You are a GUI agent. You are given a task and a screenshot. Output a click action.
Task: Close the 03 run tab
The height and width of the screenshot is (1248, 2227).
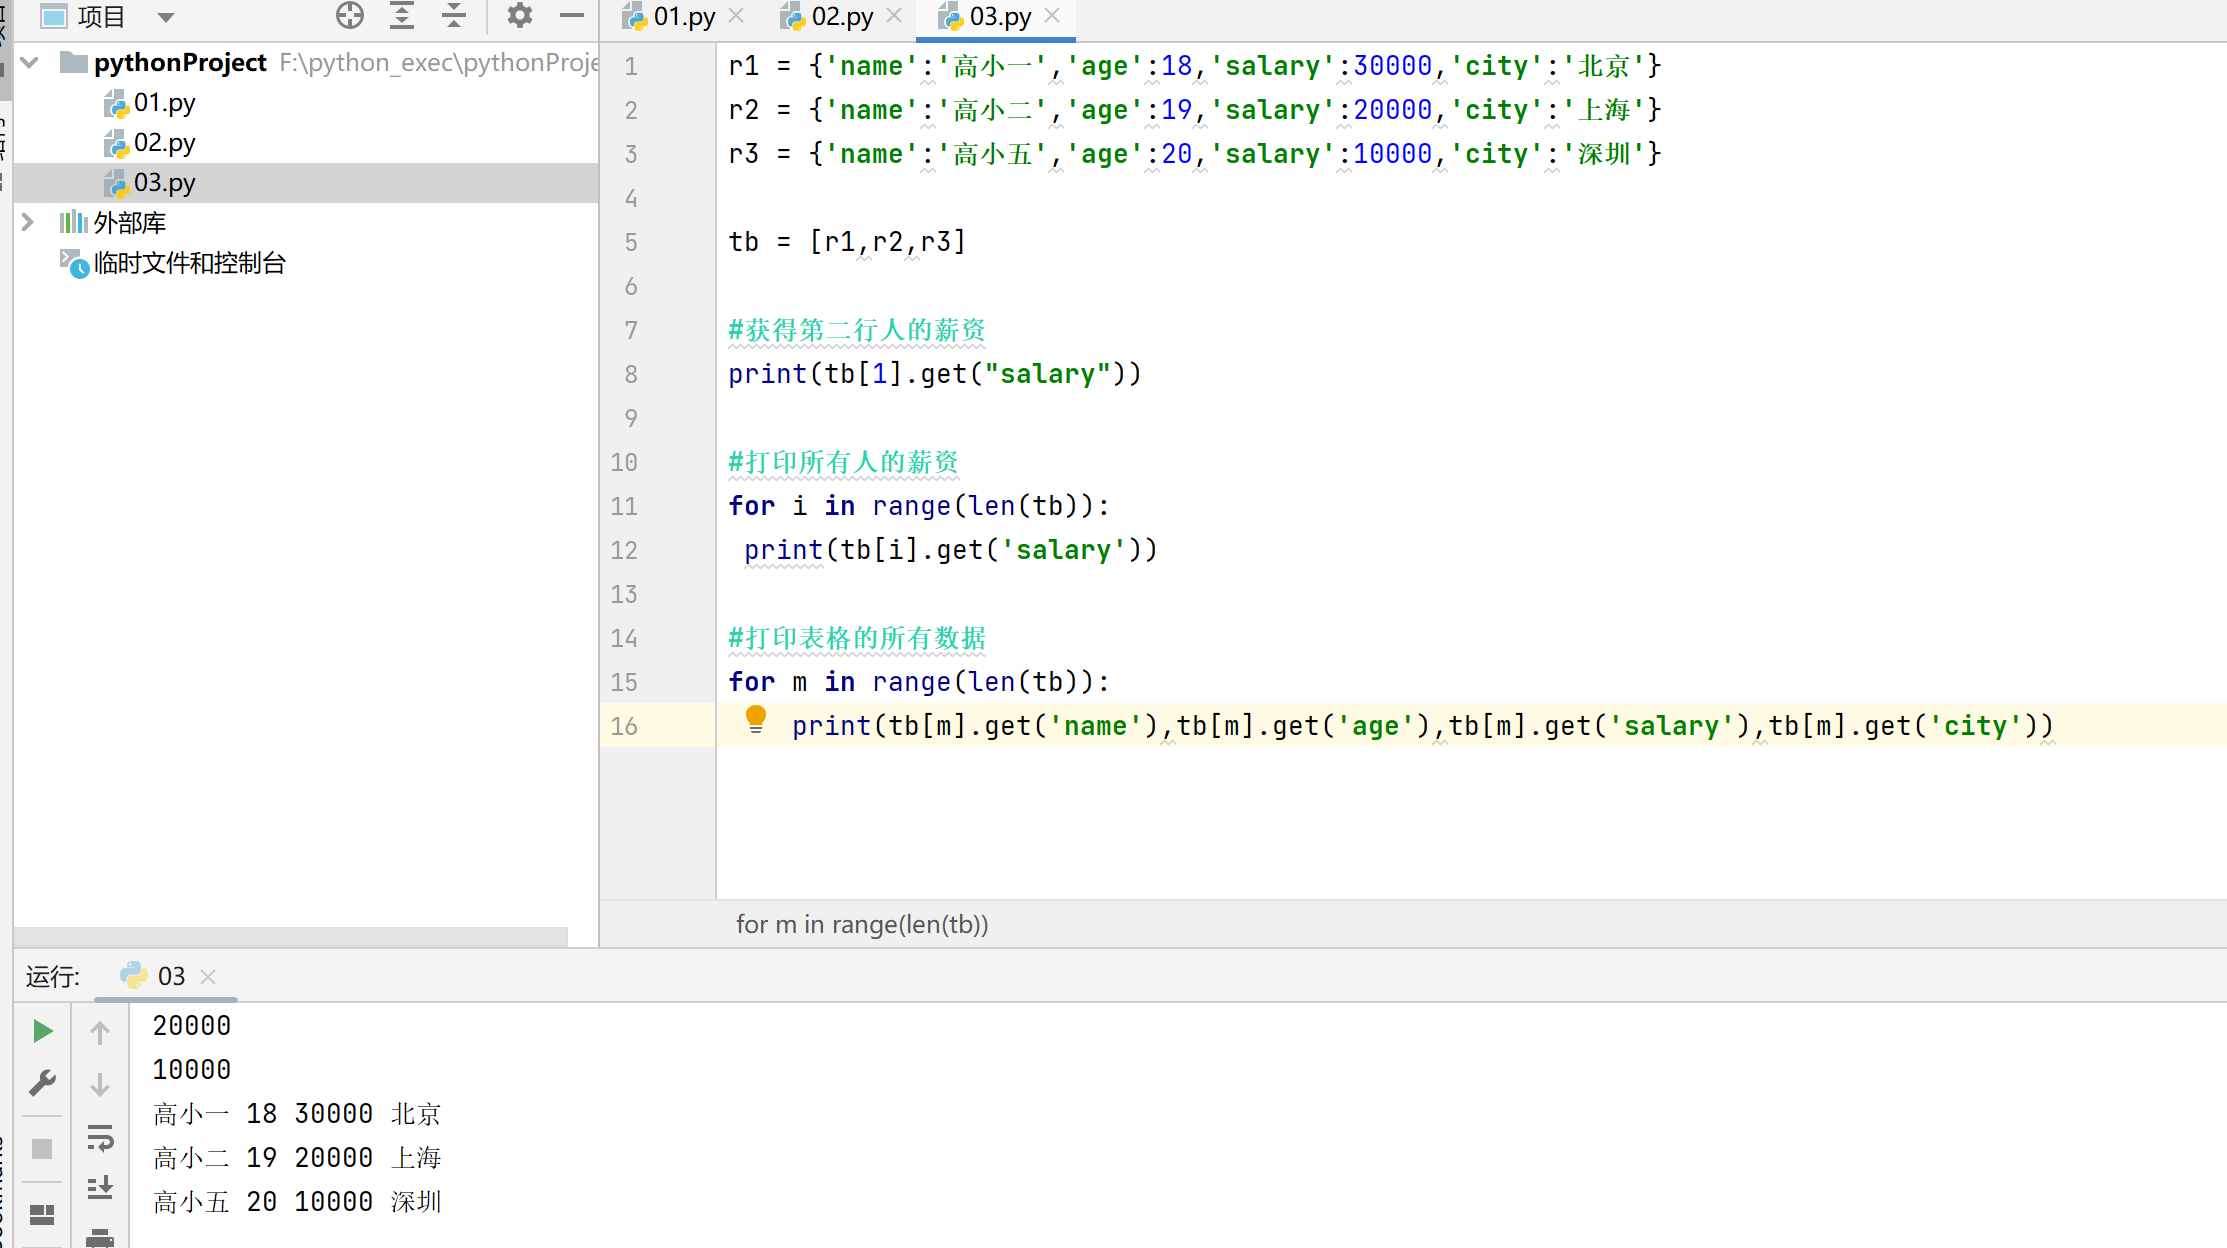208,977
